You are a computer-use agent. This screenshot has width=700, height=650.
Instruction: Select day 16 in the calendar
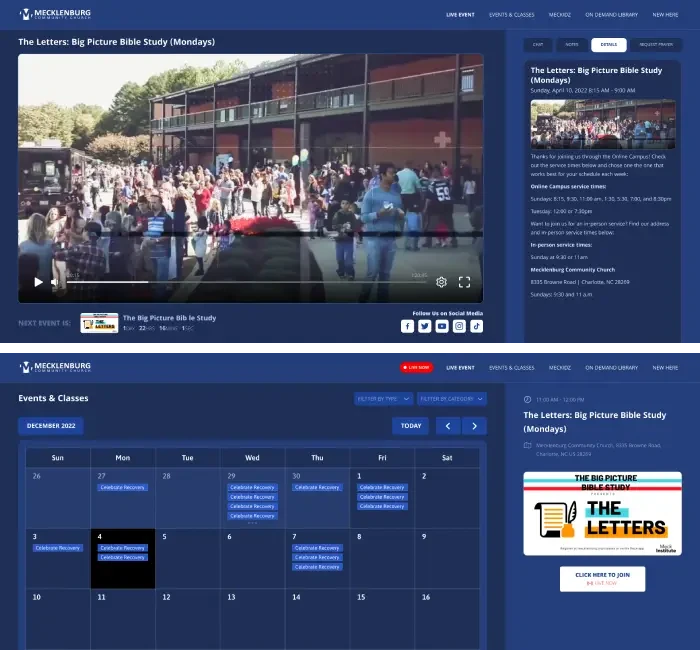pos(447,619)
